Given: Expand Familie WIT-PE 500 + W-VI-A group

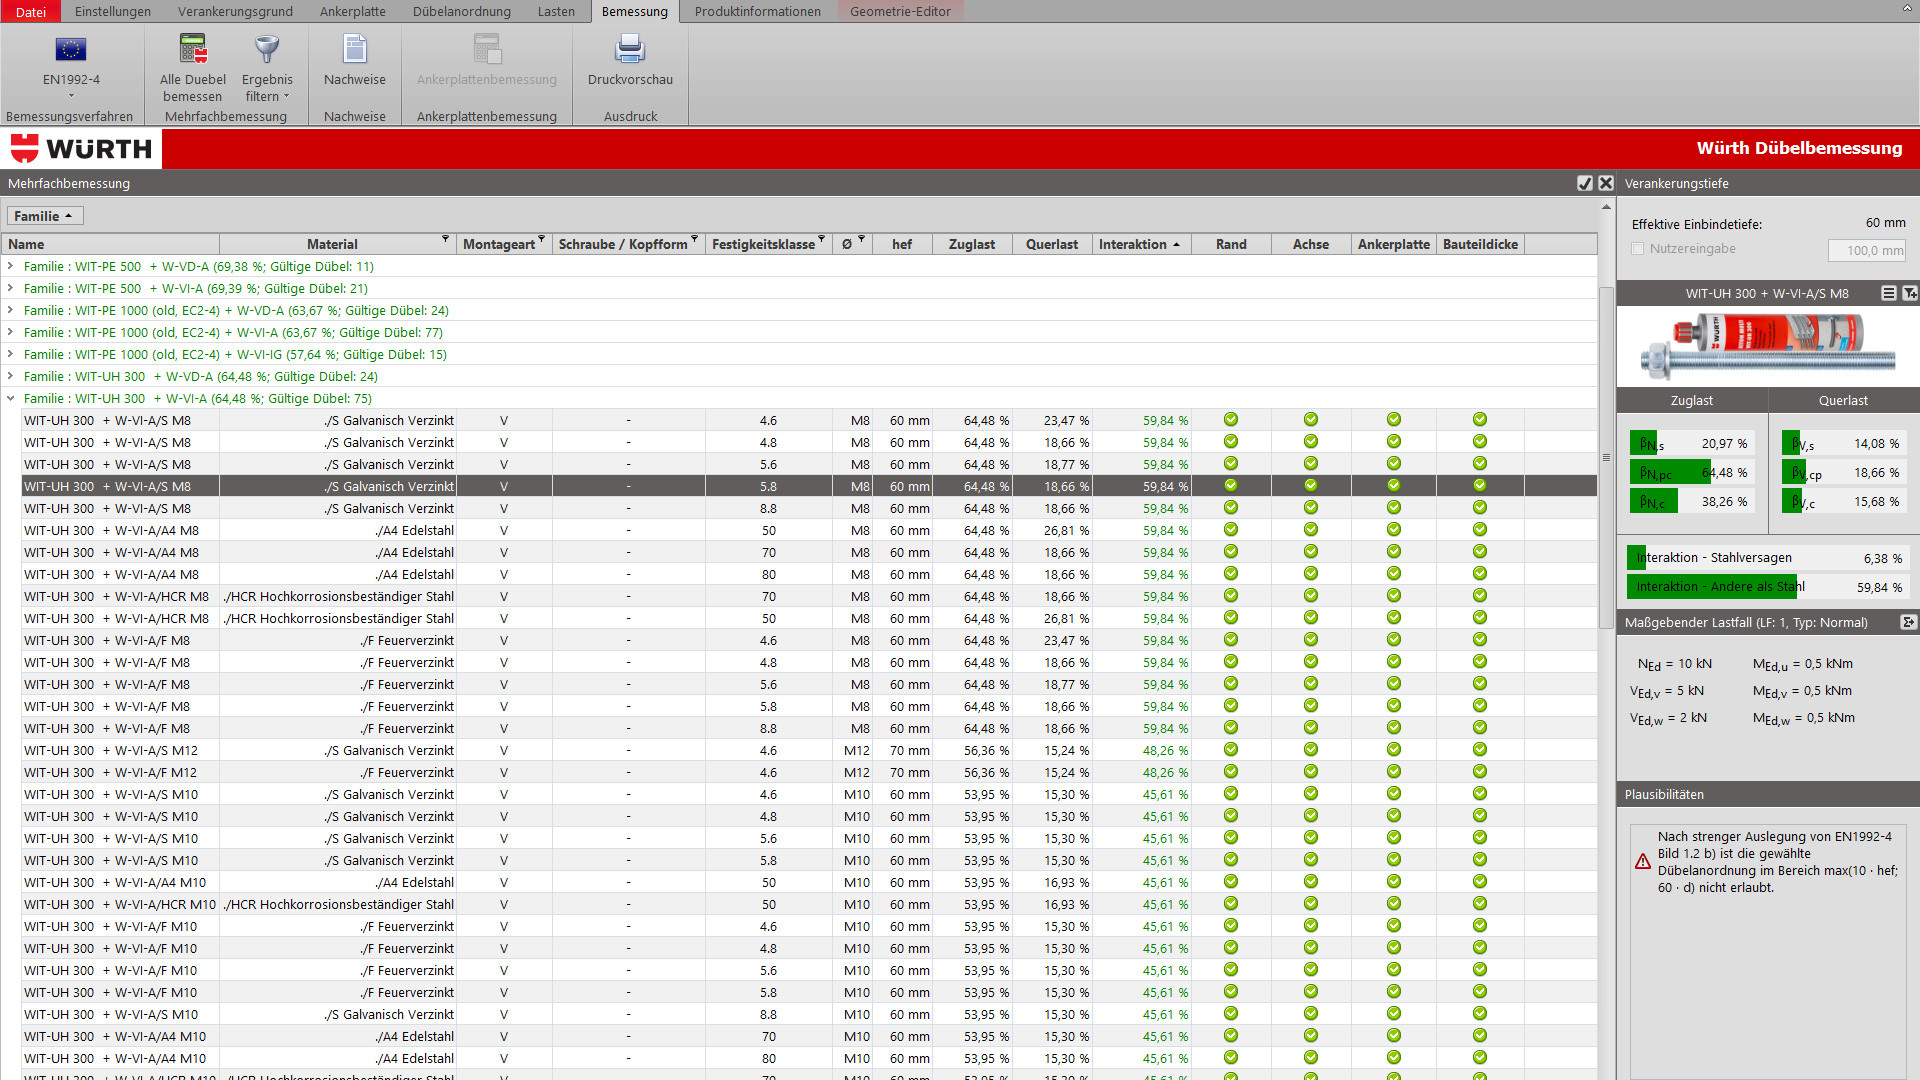Looking at the screenshot, I should click(x=11, y=288).
